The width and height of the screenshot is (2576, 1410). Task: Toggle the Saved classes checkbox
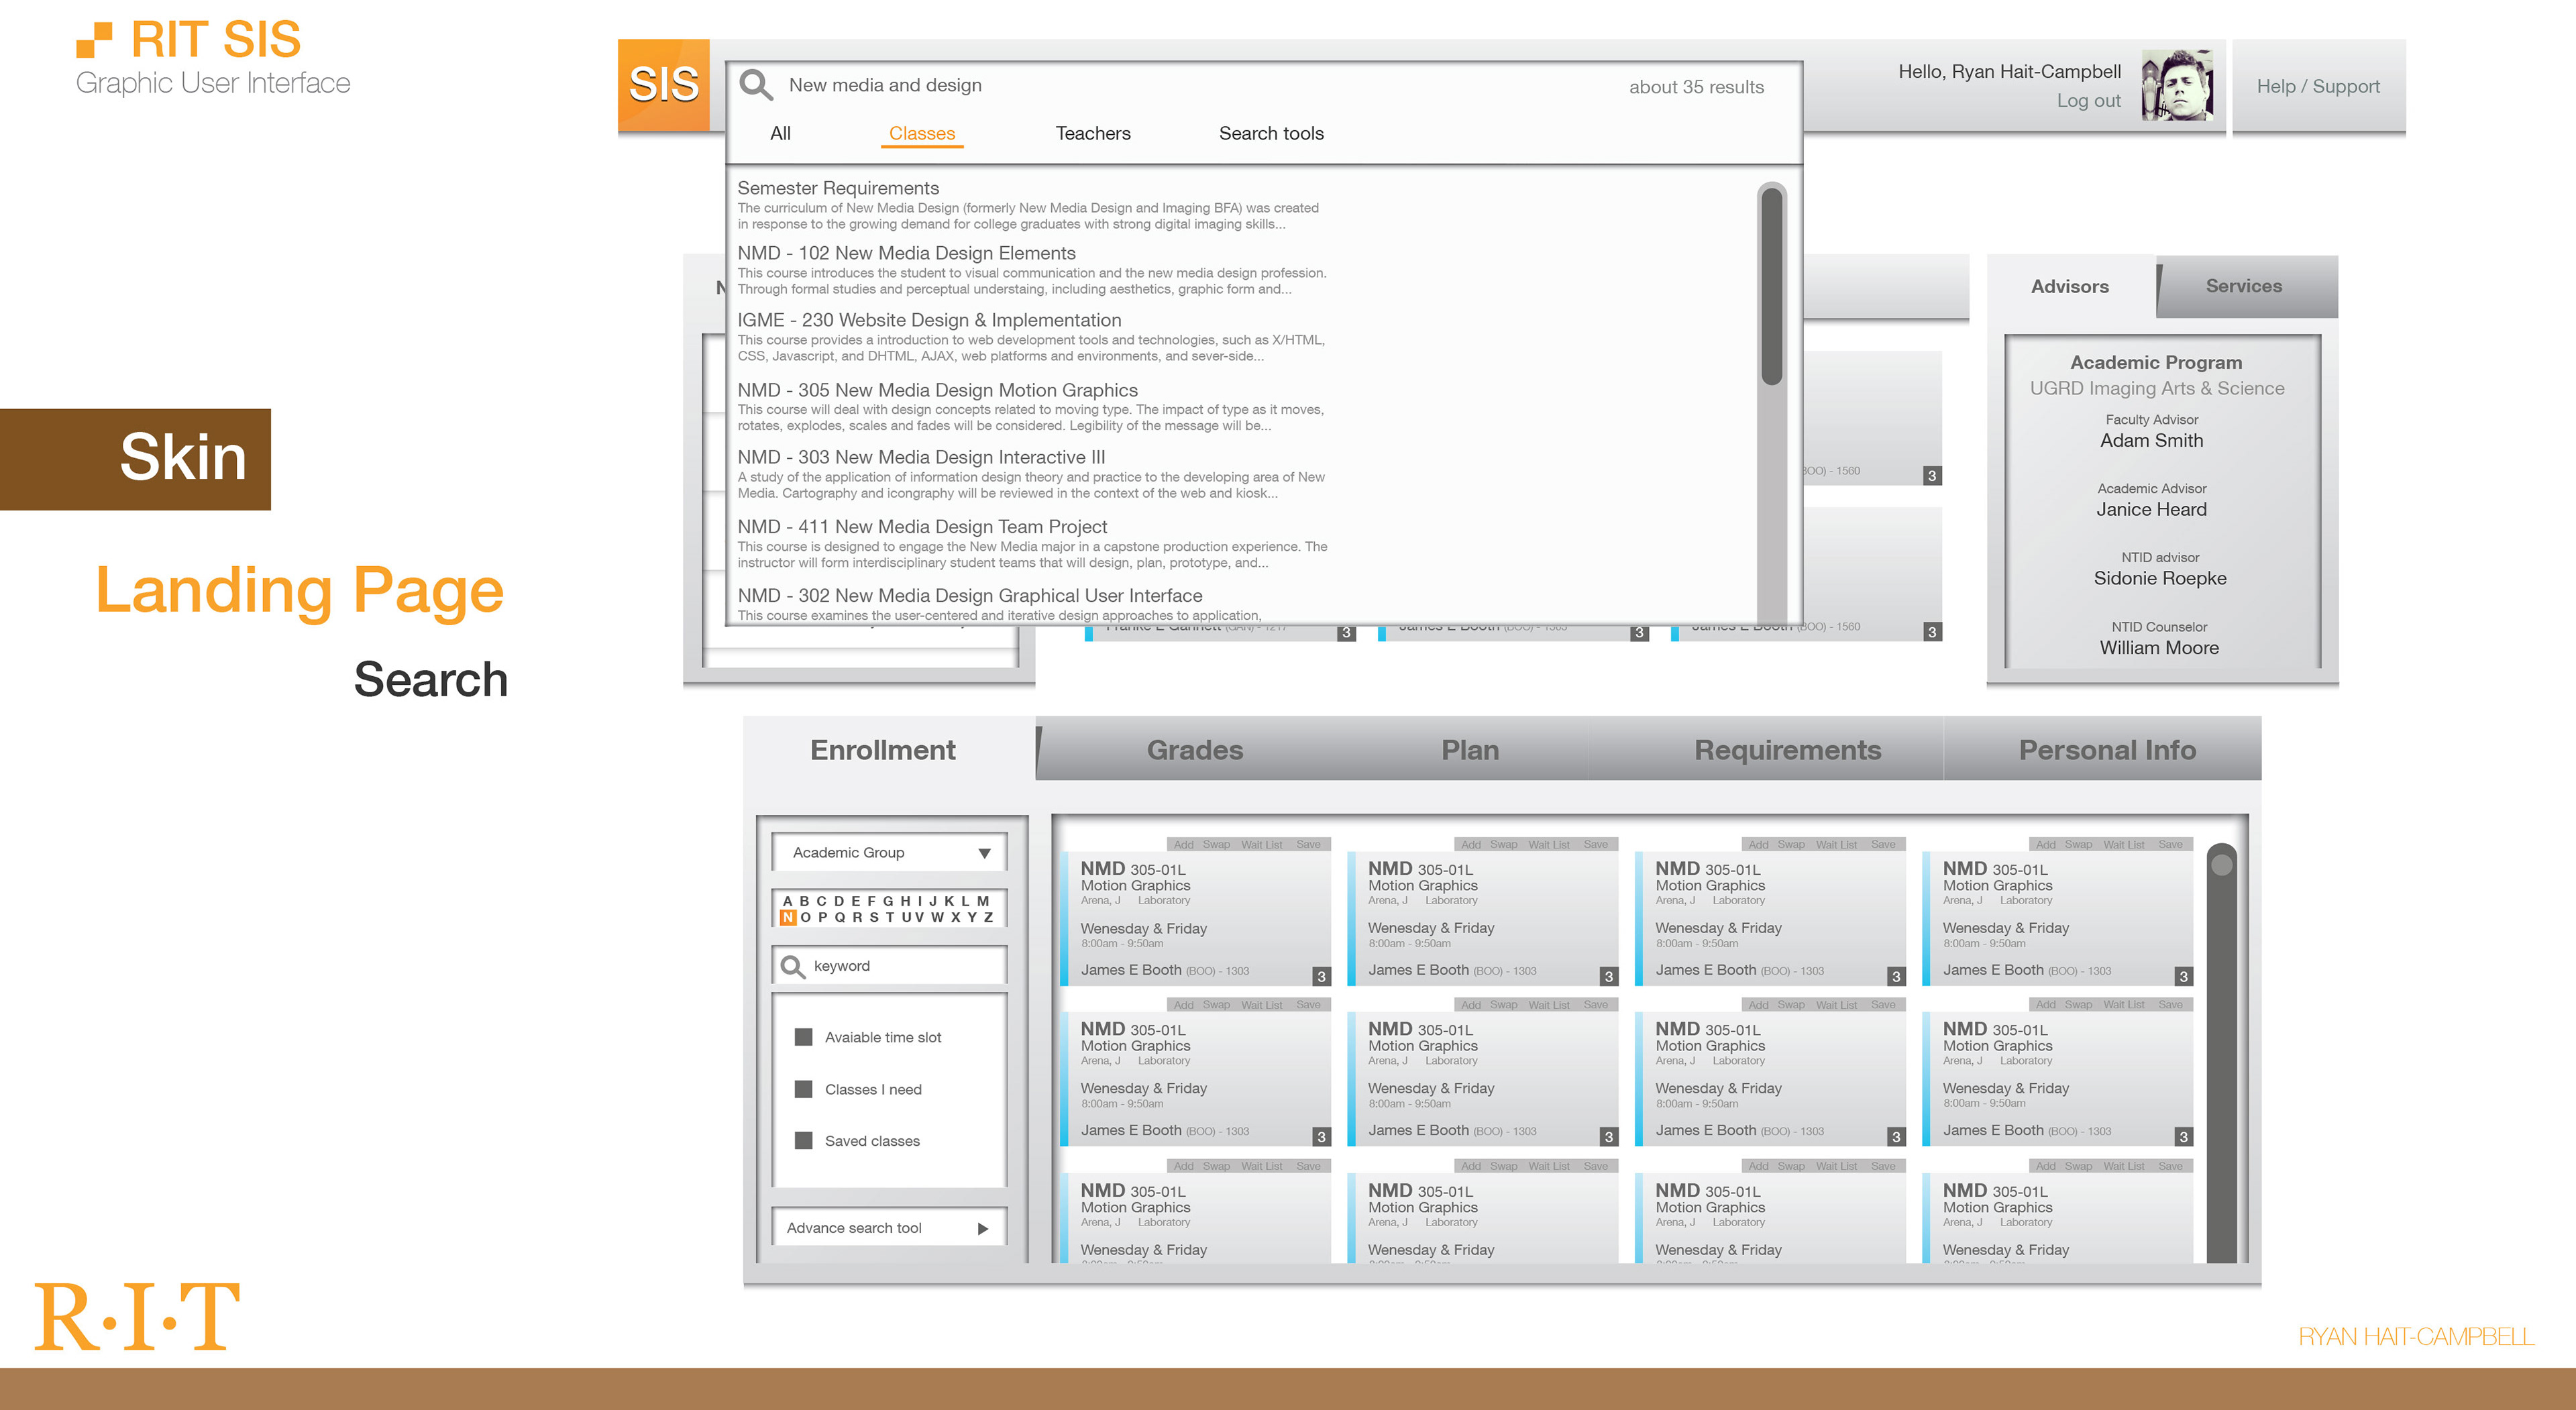click(x=803, y=1140)
